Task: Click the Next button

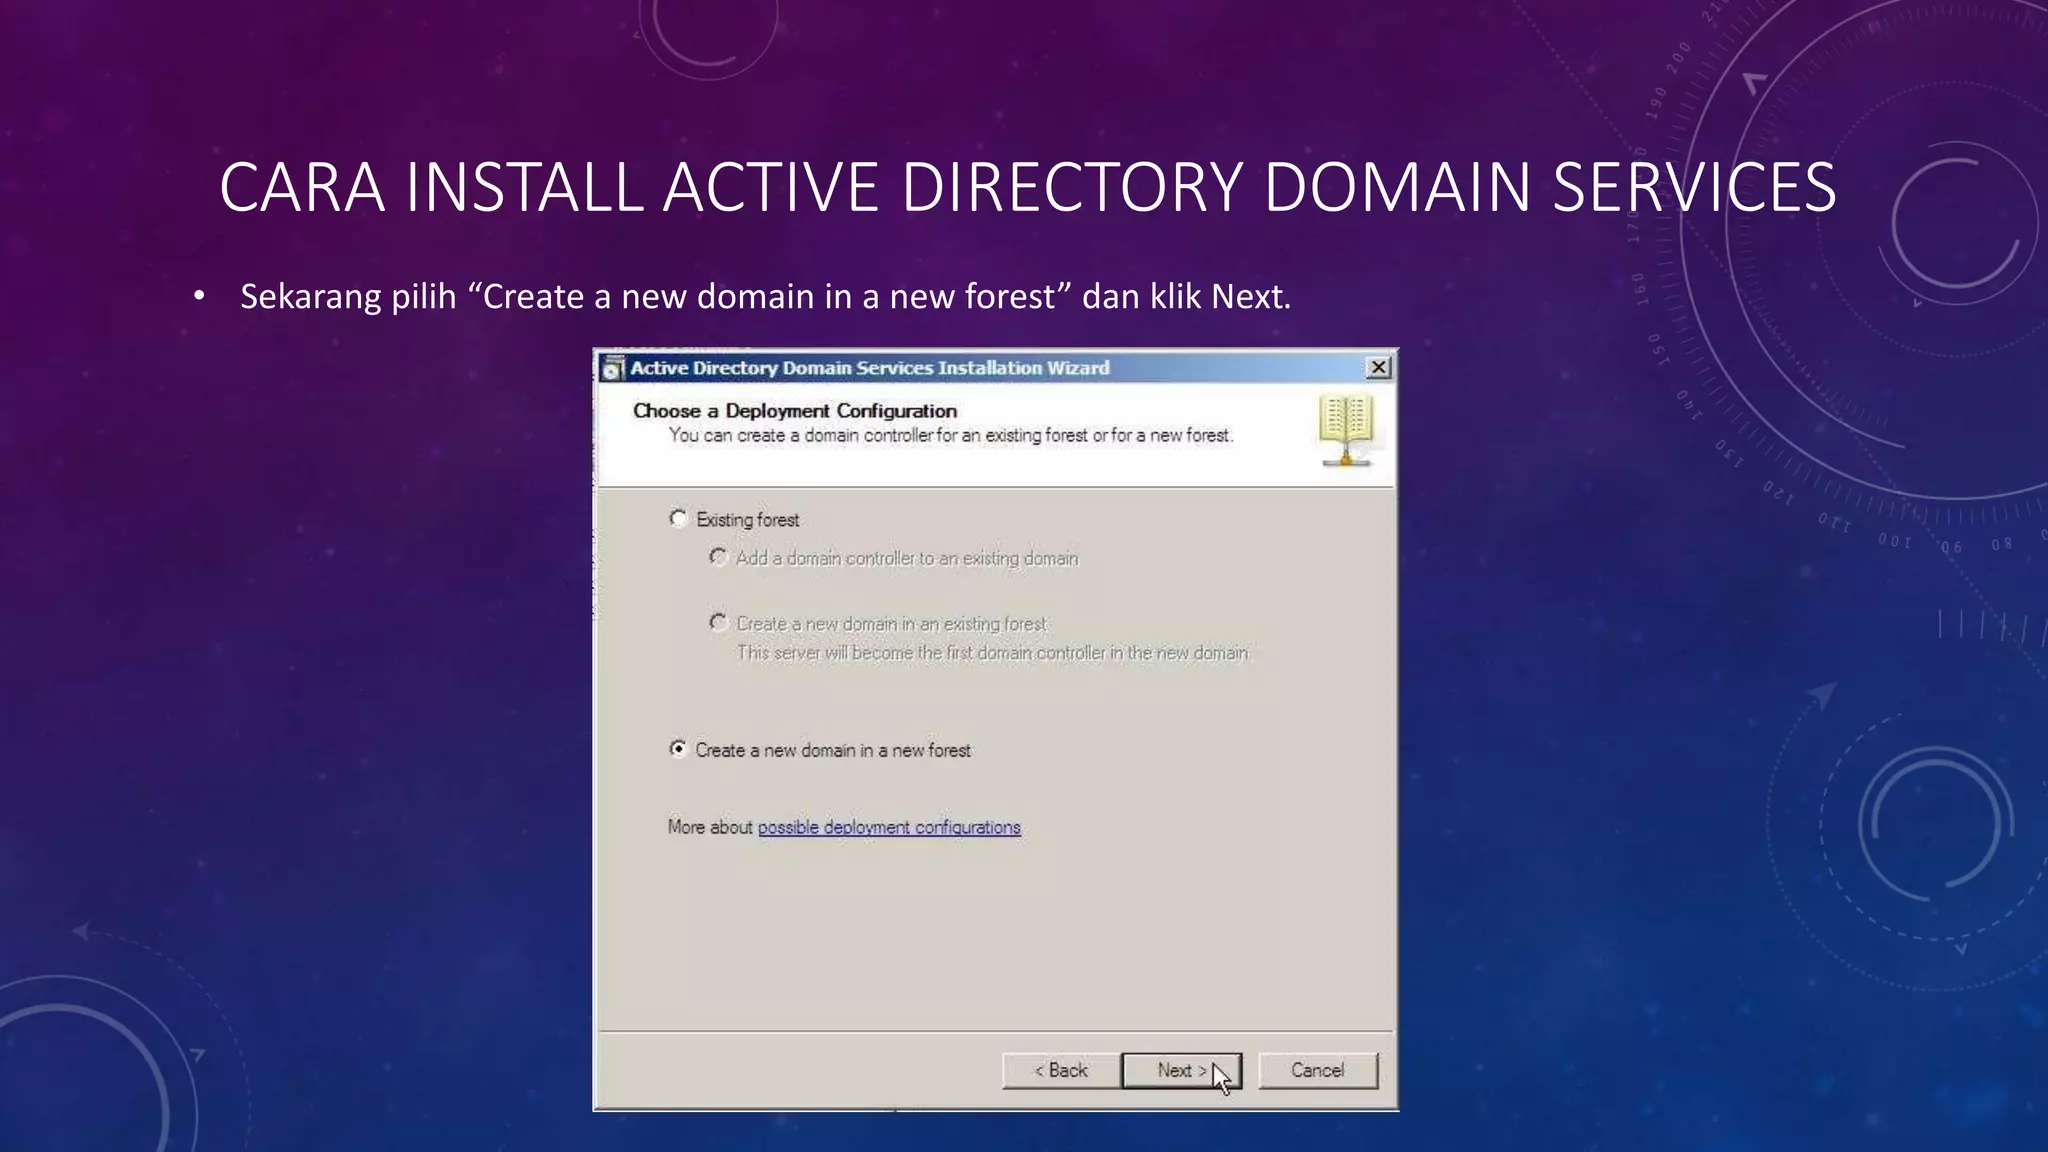Action: click(x=1182, y=1070)
